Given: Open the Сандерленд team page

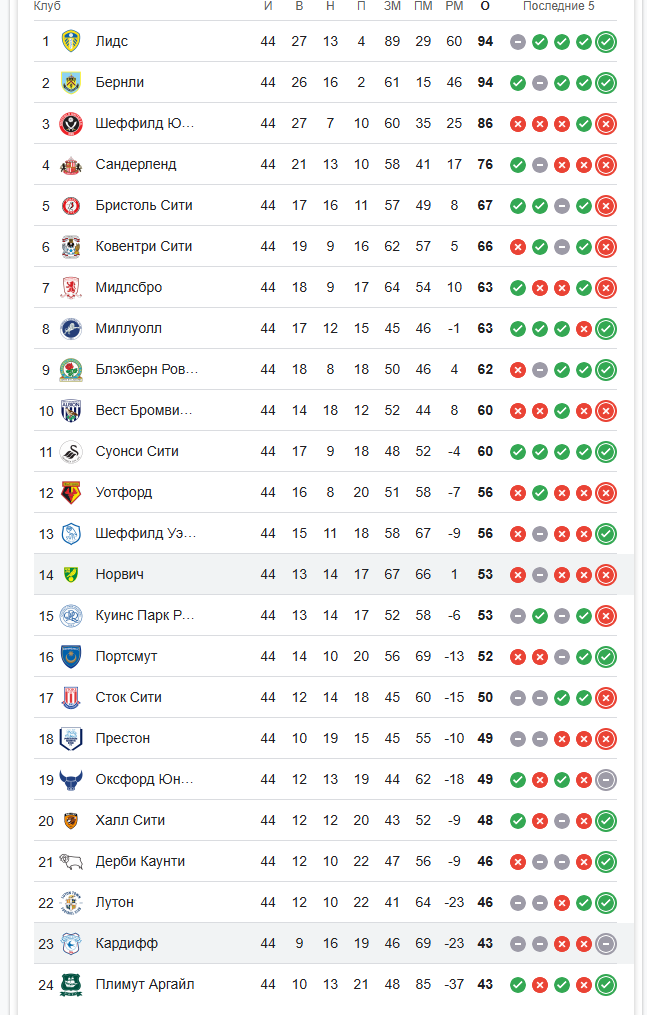Looking at the screenshot, I should coord(136,164).
